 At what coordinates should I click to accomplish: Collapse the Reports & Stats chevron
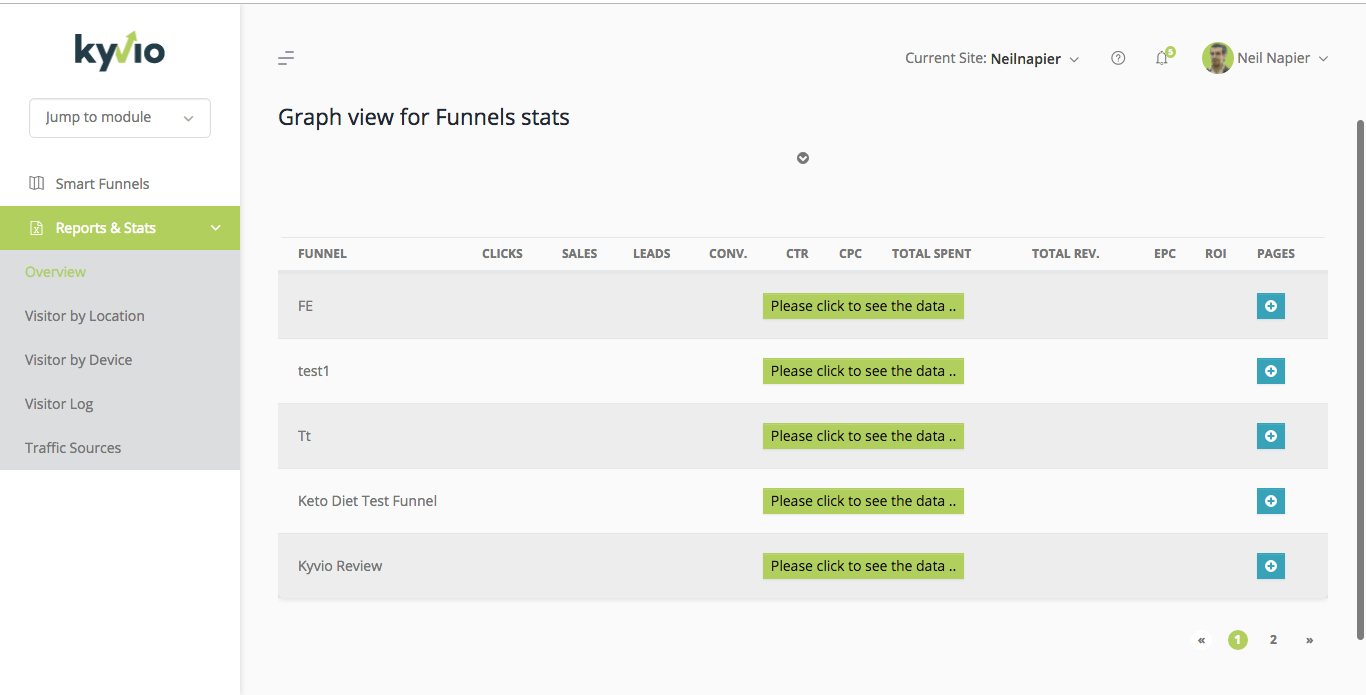click(x=216, y=228)
